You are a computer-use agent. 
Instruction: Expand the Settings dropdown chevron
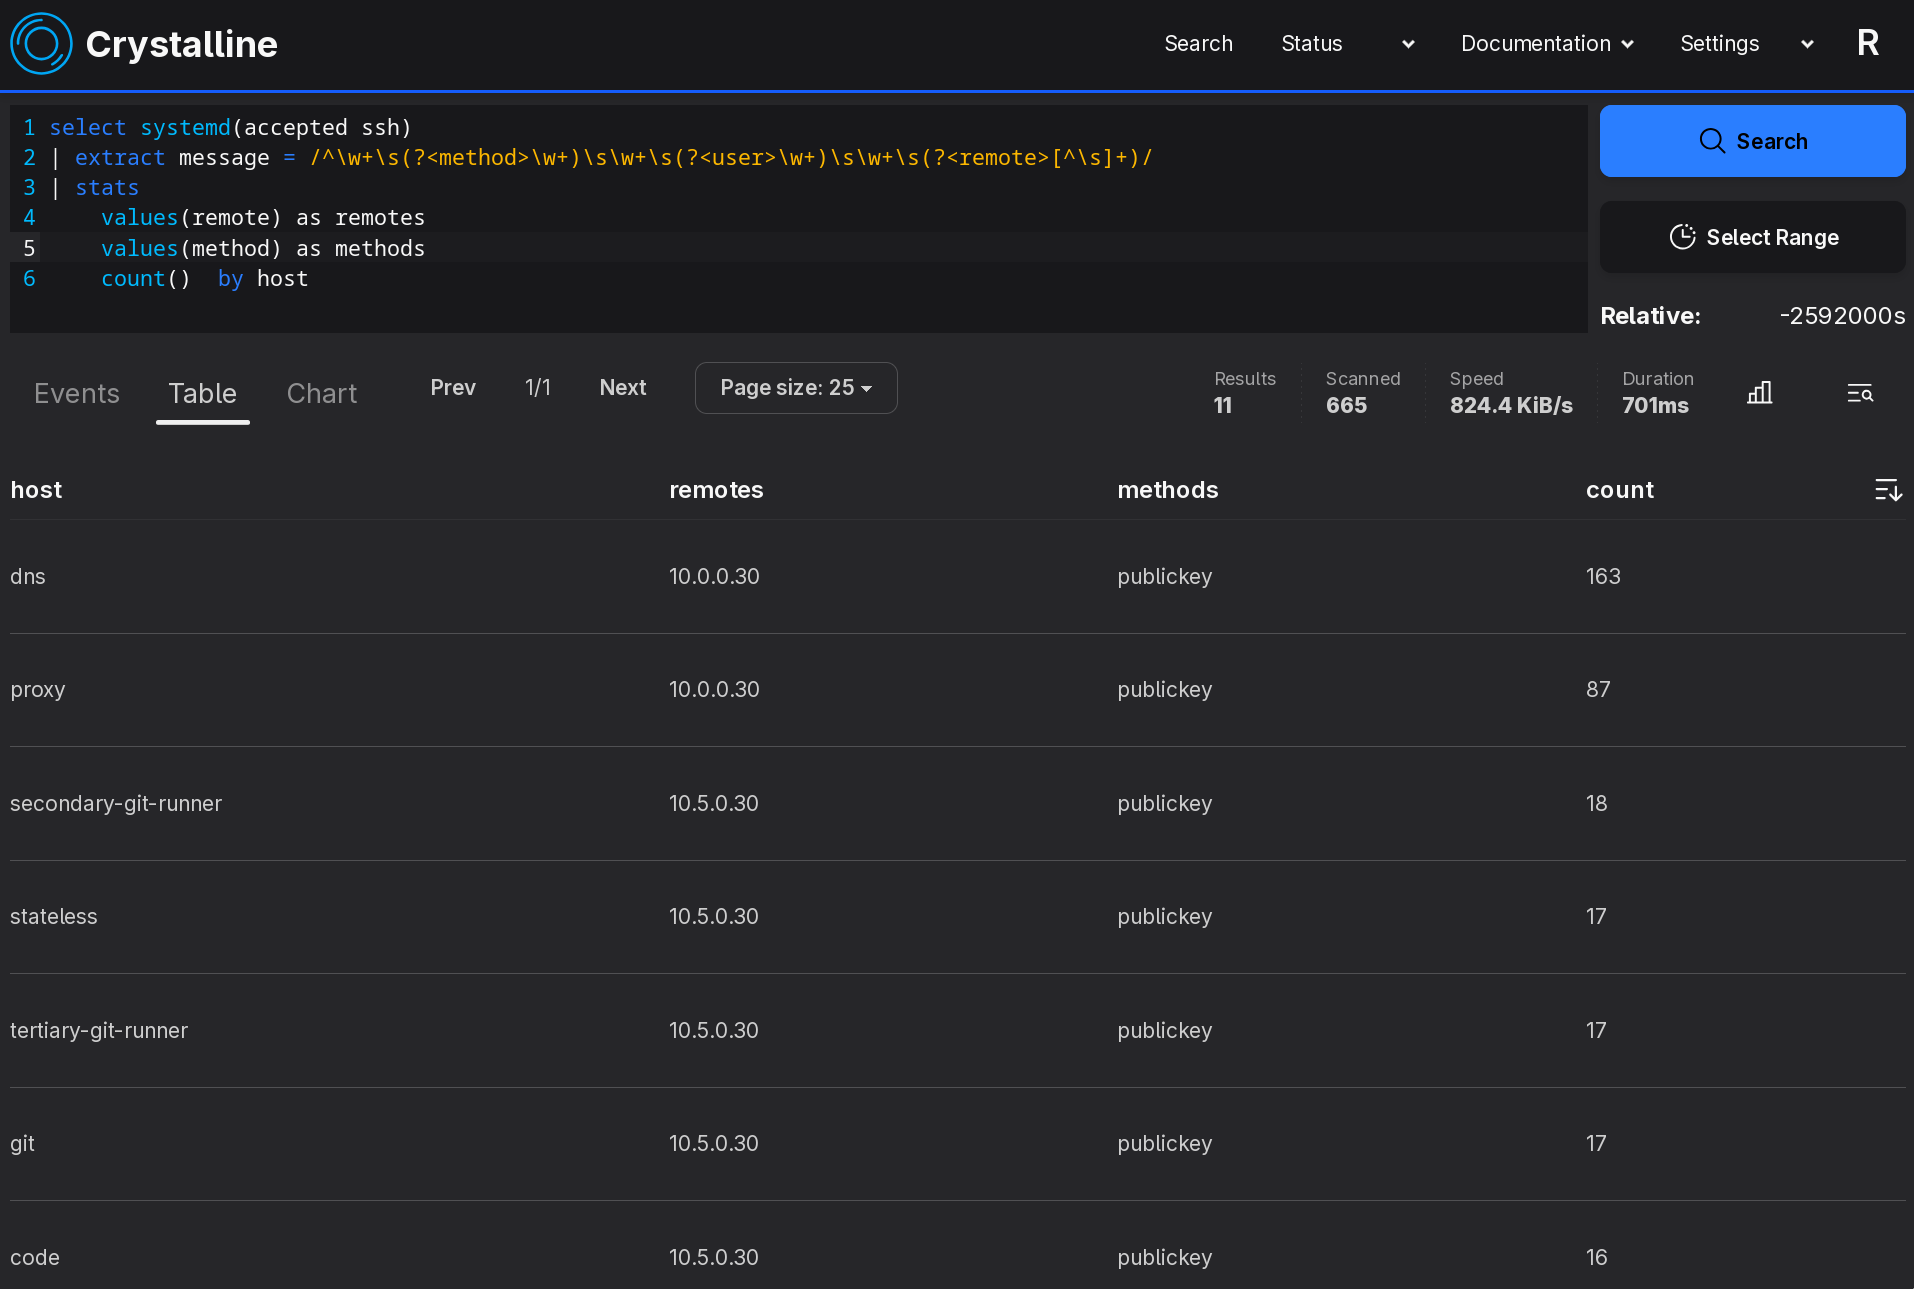(1807, 44)
